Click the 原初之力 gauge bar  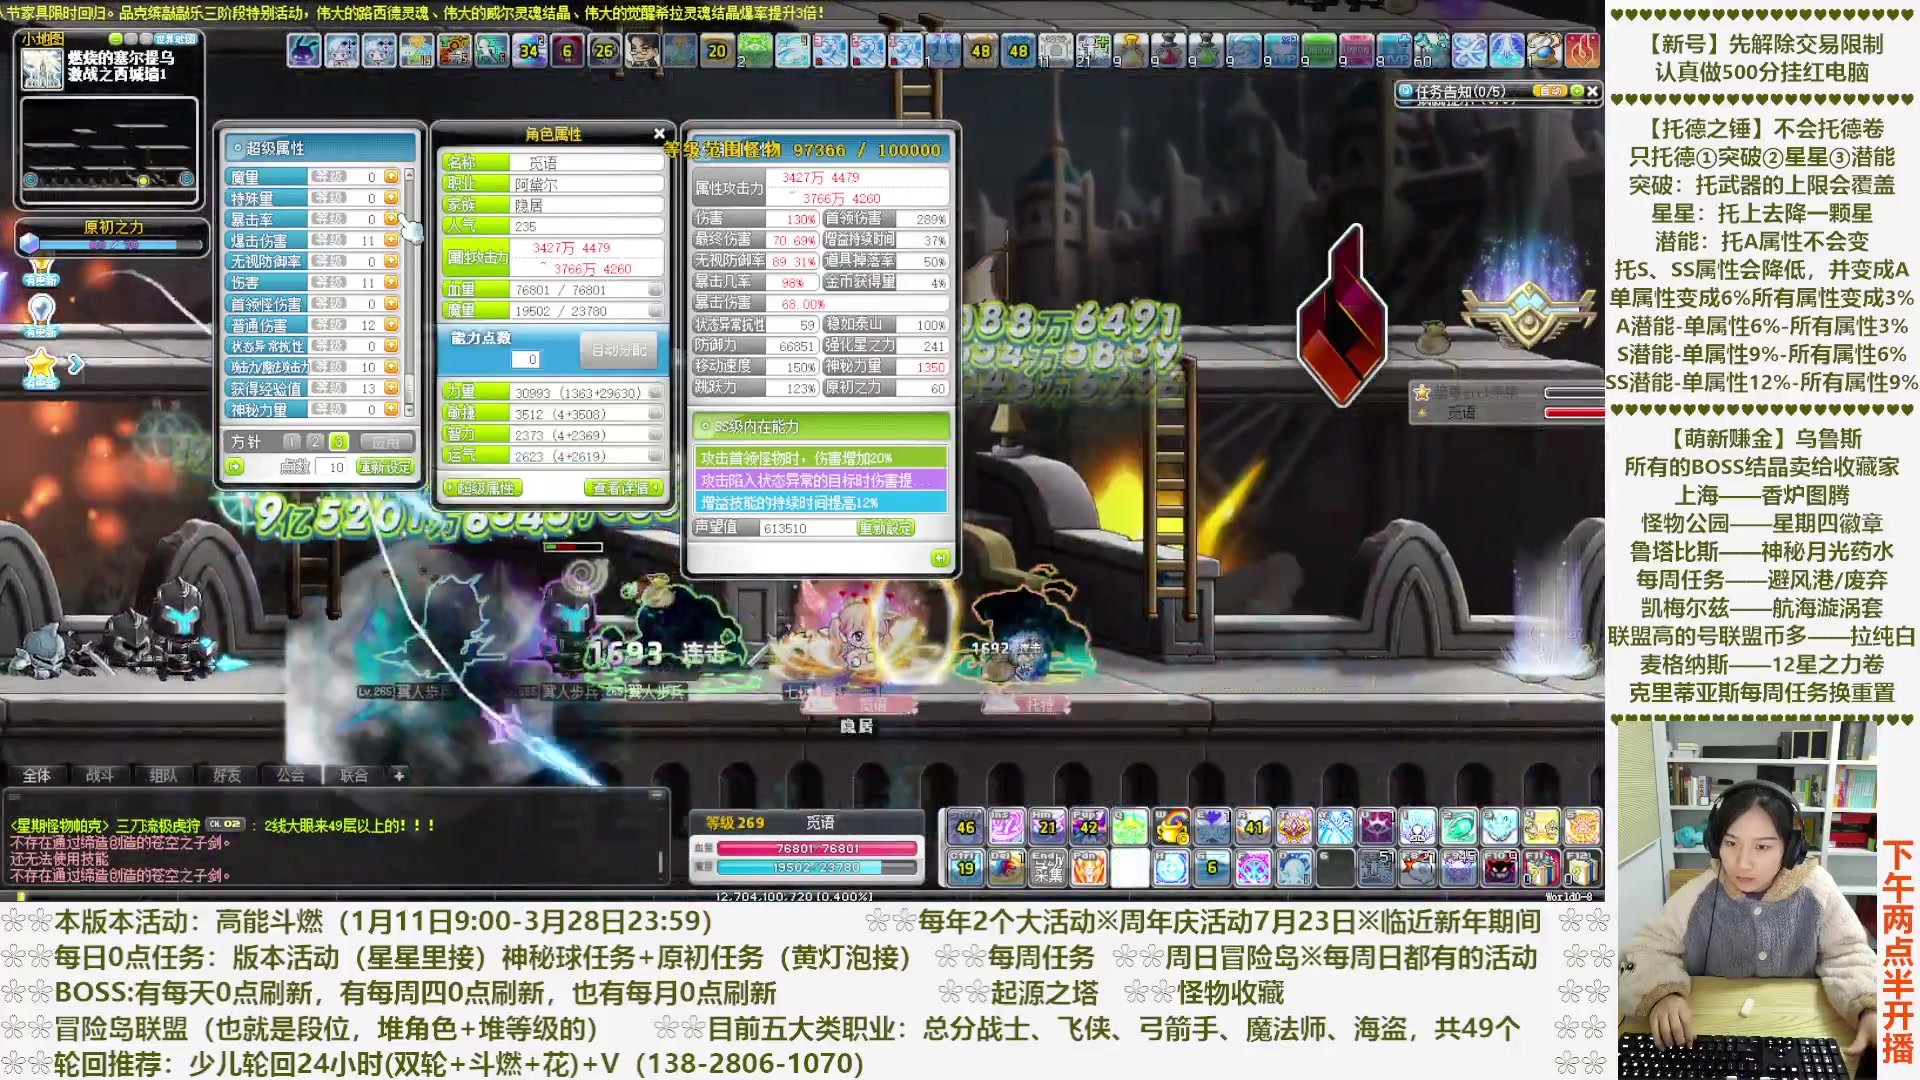121,245
